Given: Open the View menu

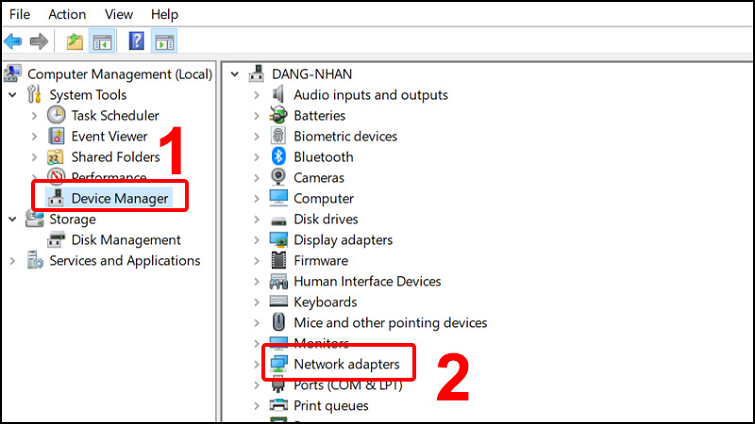Looking at the screenshot, I should coord(118,14).
